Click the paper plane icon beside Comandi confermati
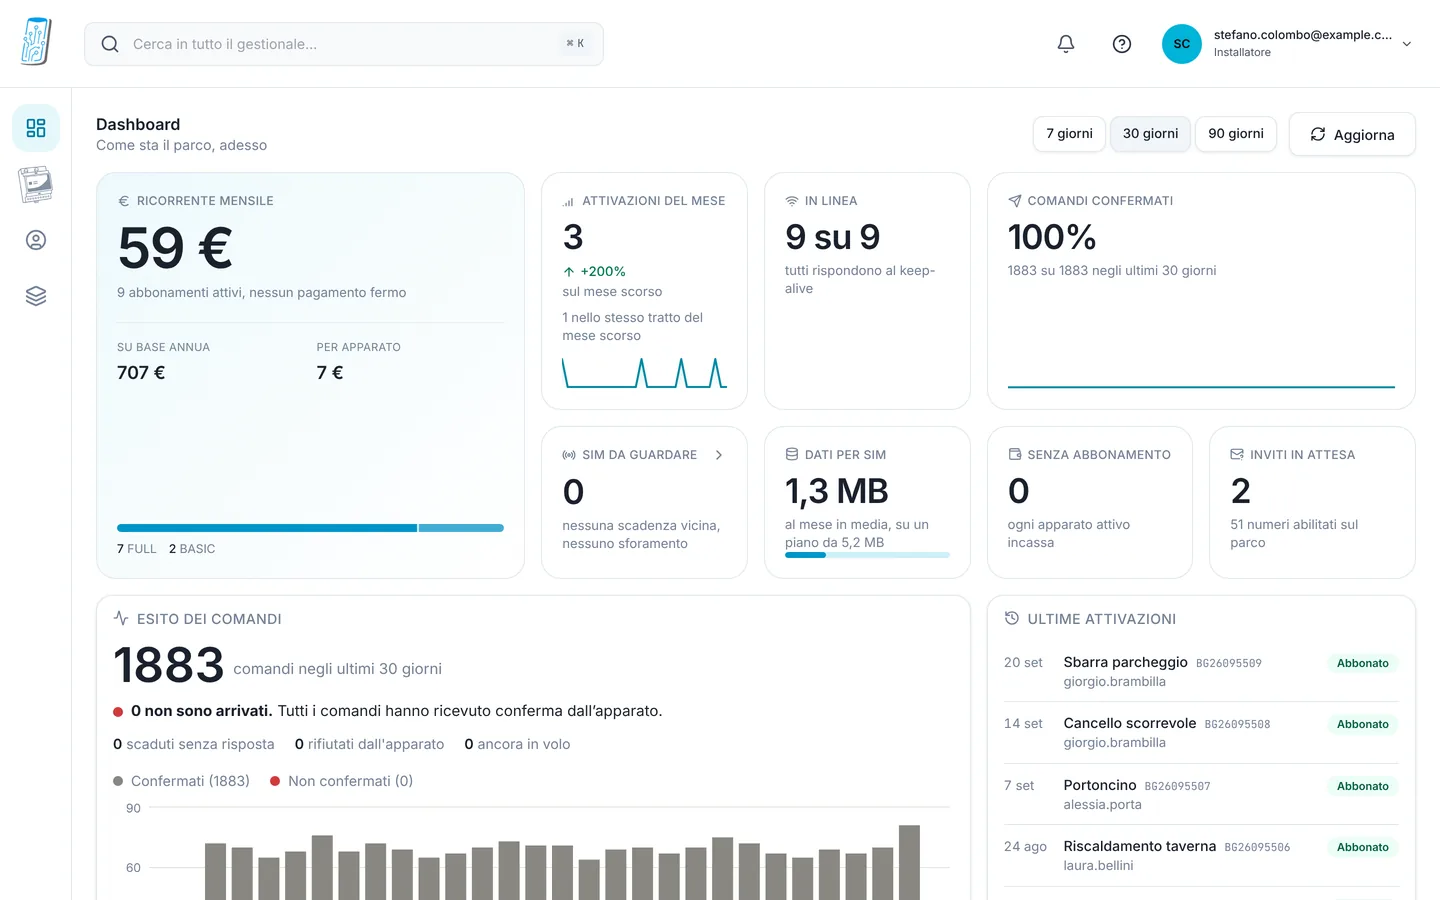The image size is (1440, 900). tap(1015, 201)
